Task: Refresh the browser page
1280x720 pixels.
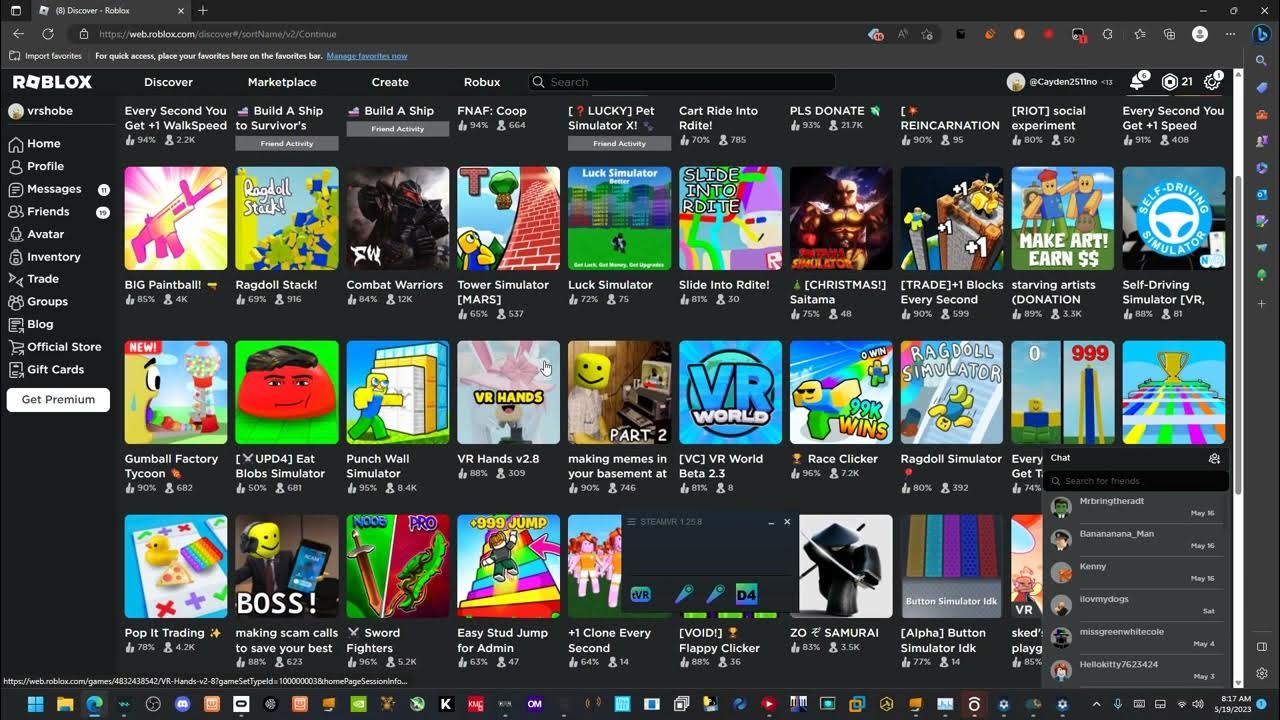Action: (47, 33)
